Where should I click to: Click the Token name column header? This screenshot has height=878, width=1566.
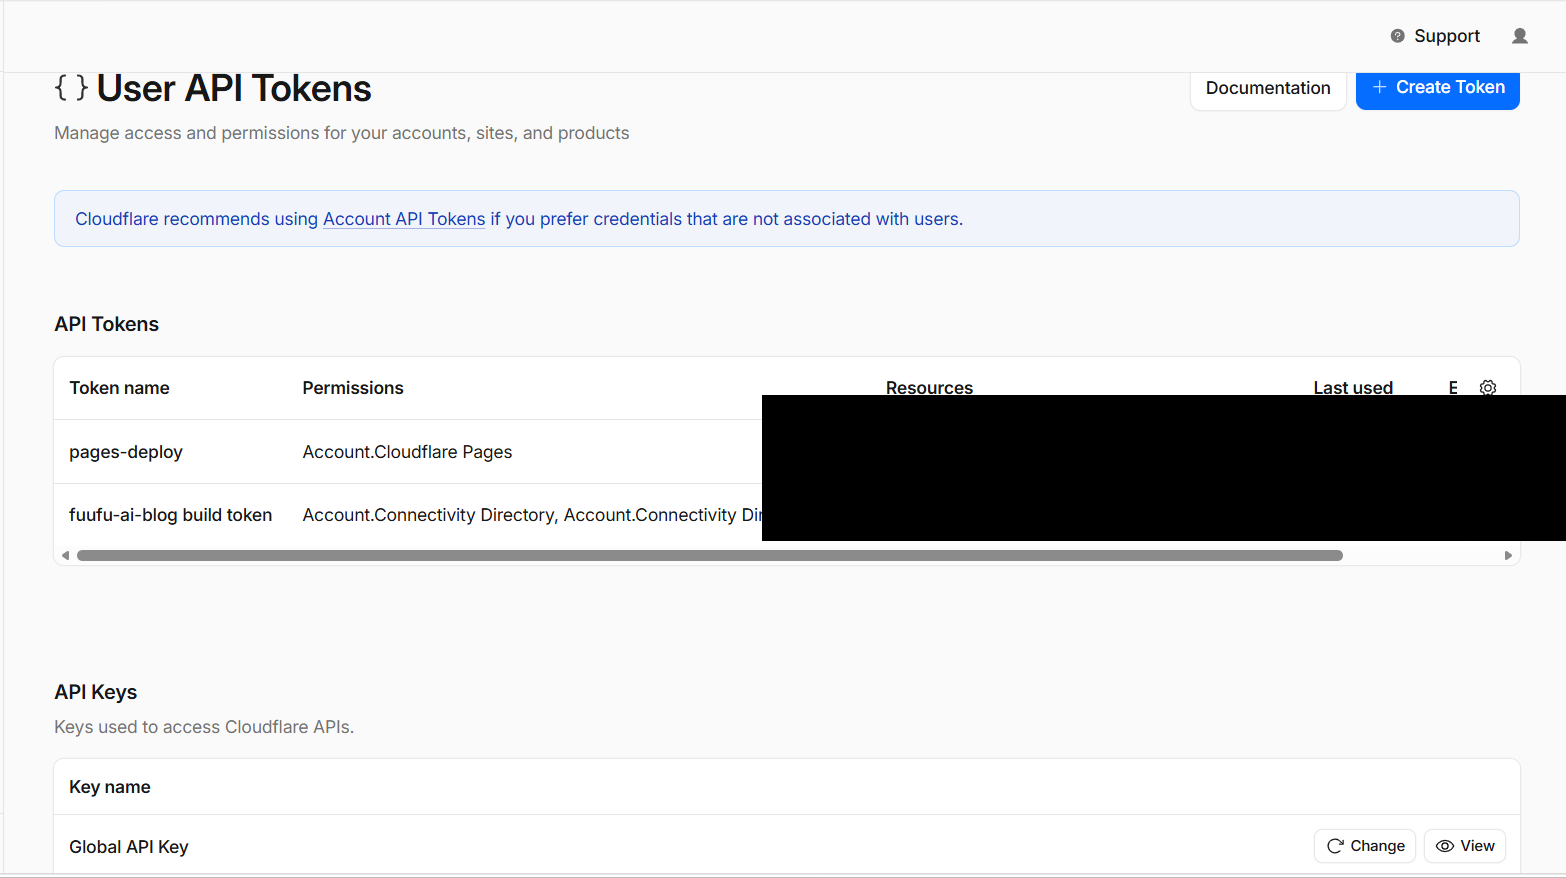pyautogui.click(x=119, y=388)
